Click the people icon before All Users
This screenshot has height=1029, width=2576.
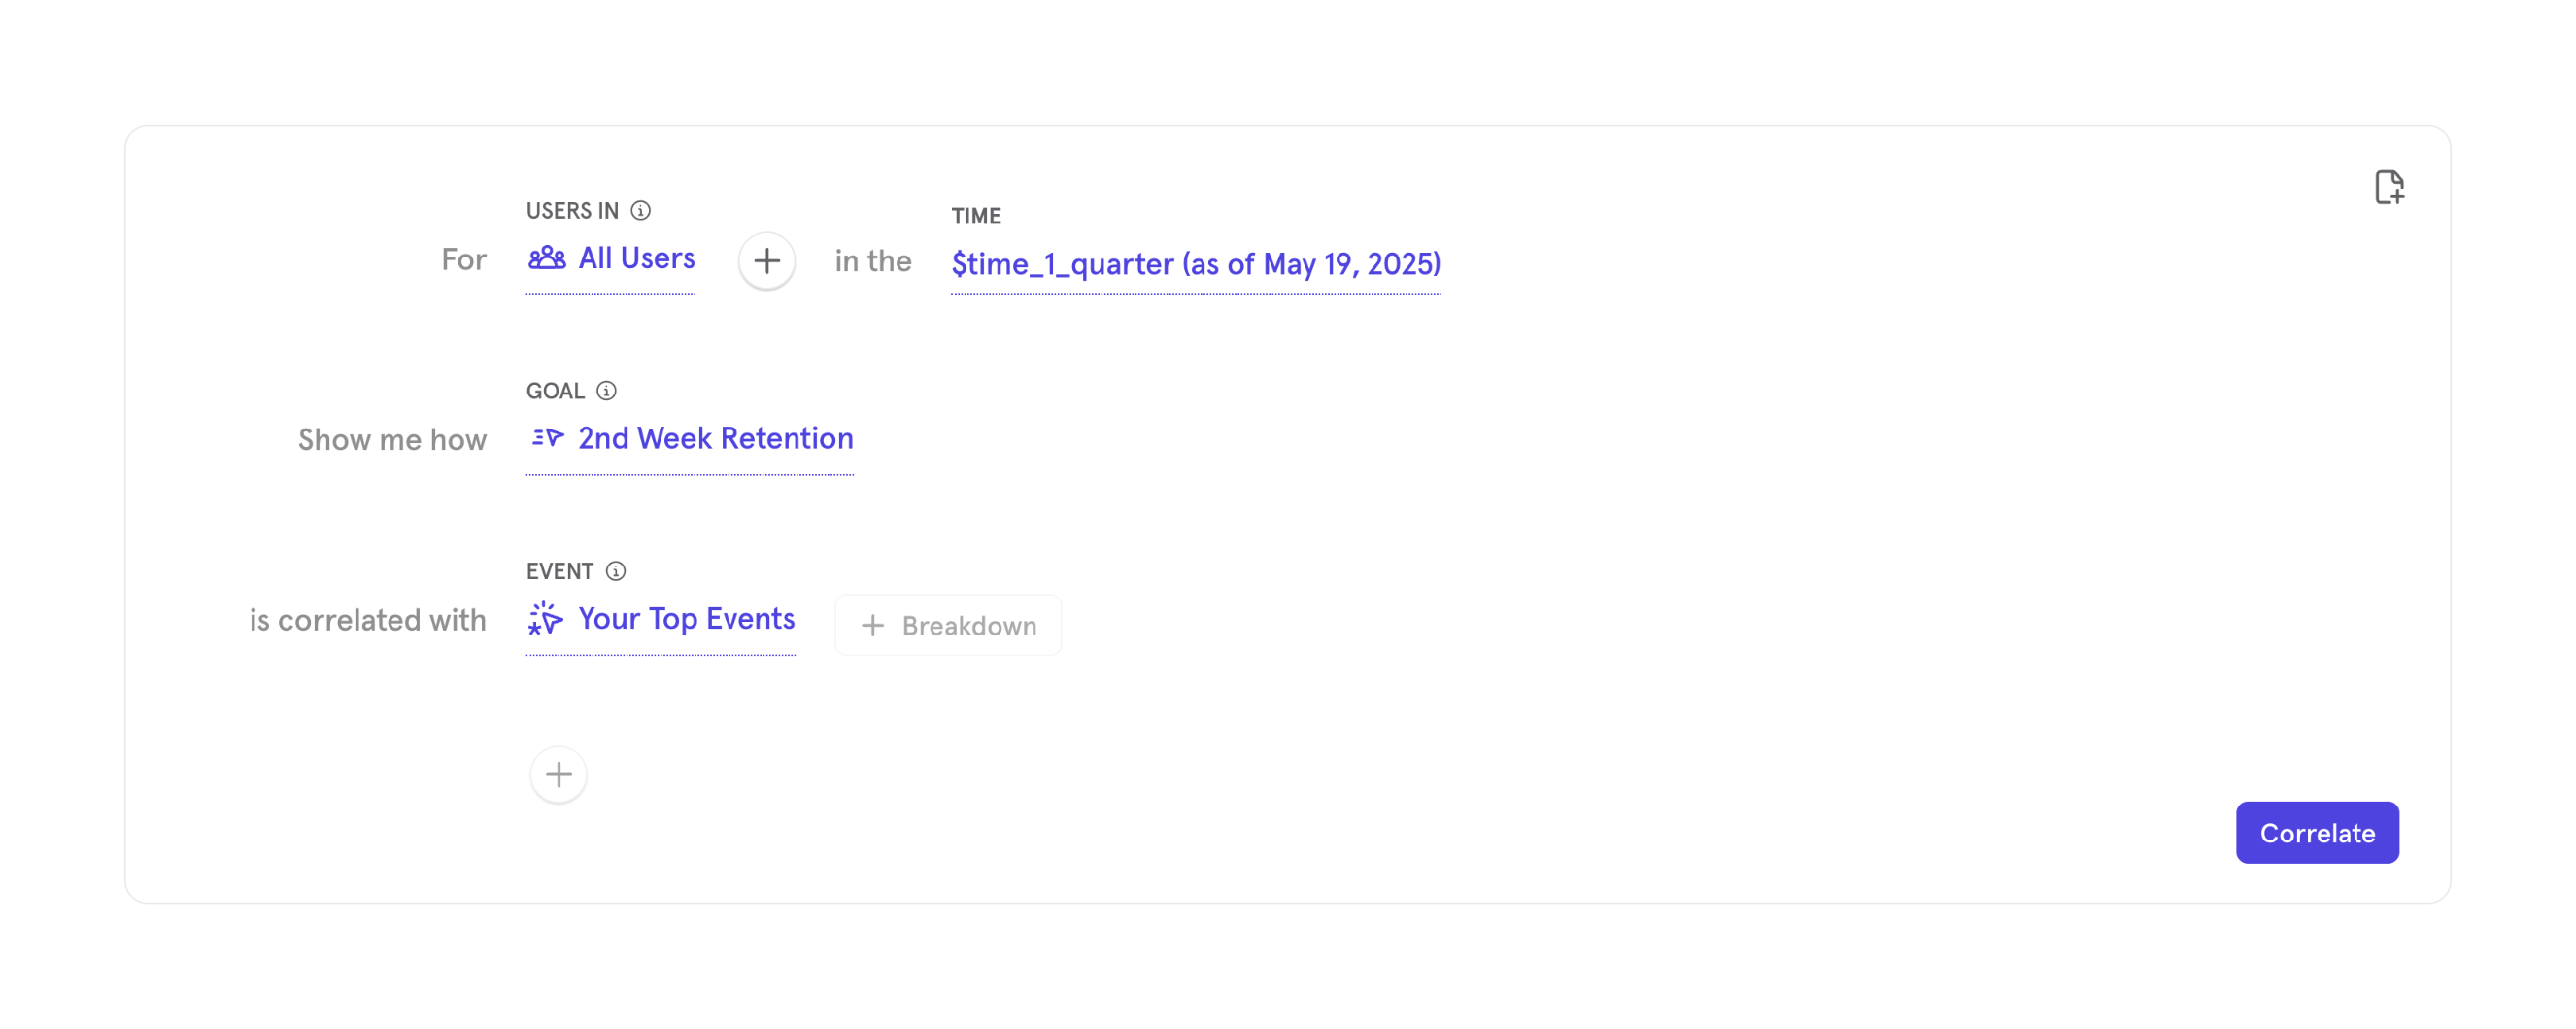click(x=547, y=259)
